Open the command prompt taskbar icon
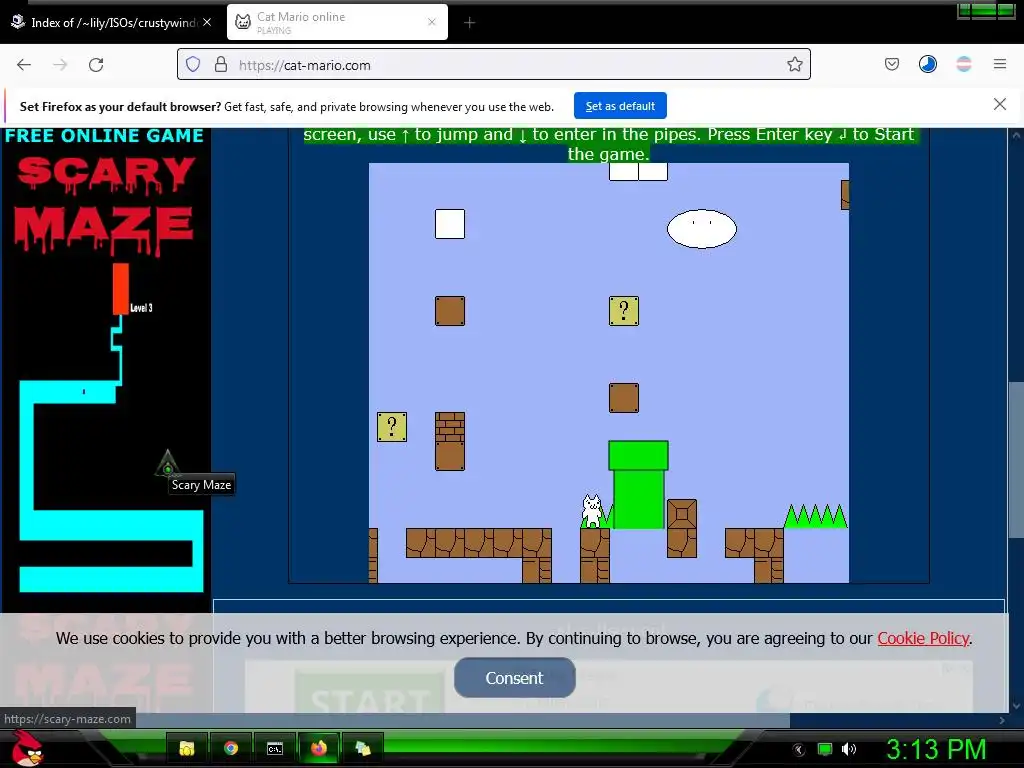Screen dimensions: 1024x768 point(274,748)
